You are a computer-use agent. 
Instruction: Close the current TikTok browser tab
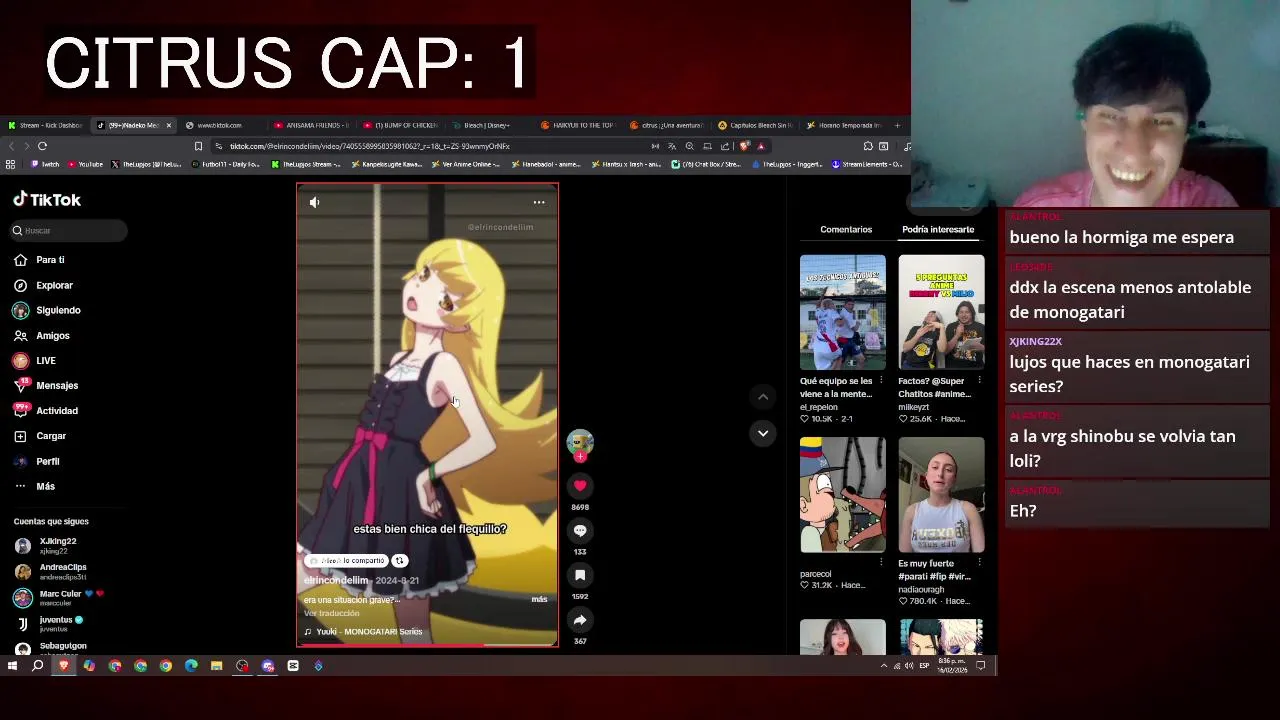[169, 125]
